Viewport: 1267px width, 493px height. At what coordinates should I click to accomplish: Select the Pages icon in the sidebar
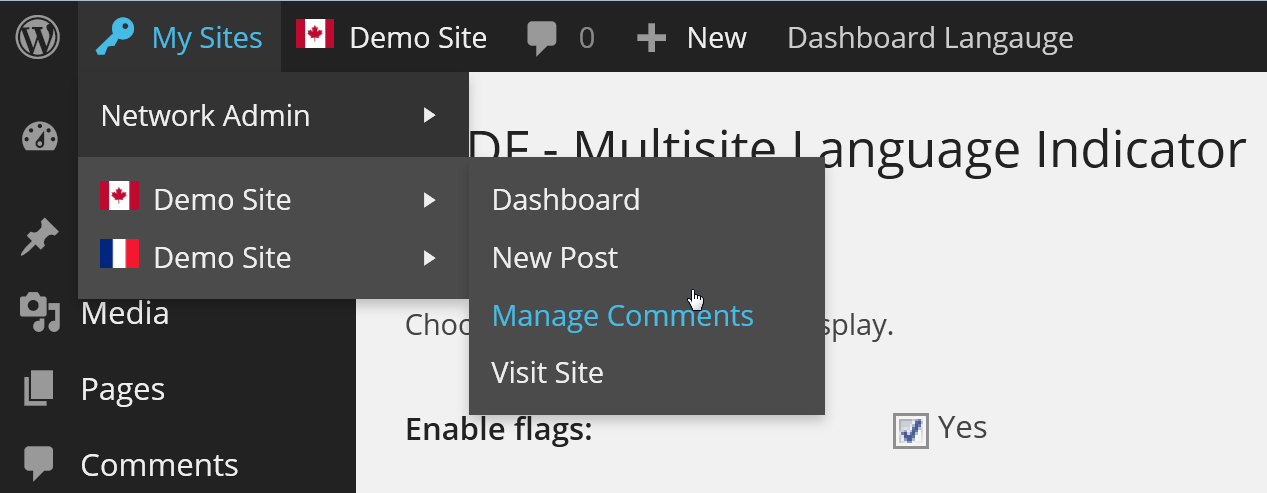[39, 388]
